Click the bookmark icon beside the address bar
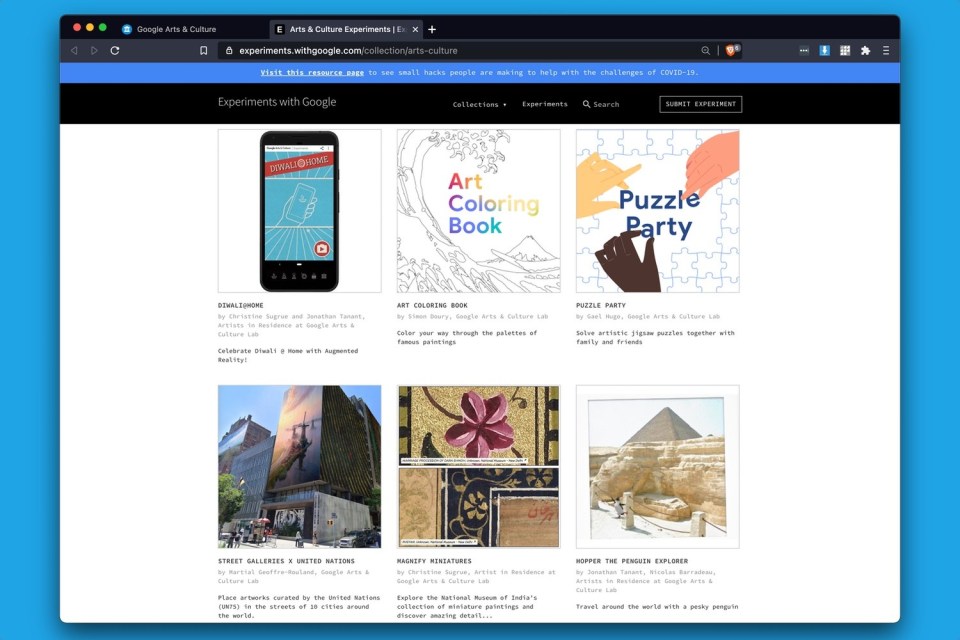Screen dimensions: 960x640 click(204, 50)
